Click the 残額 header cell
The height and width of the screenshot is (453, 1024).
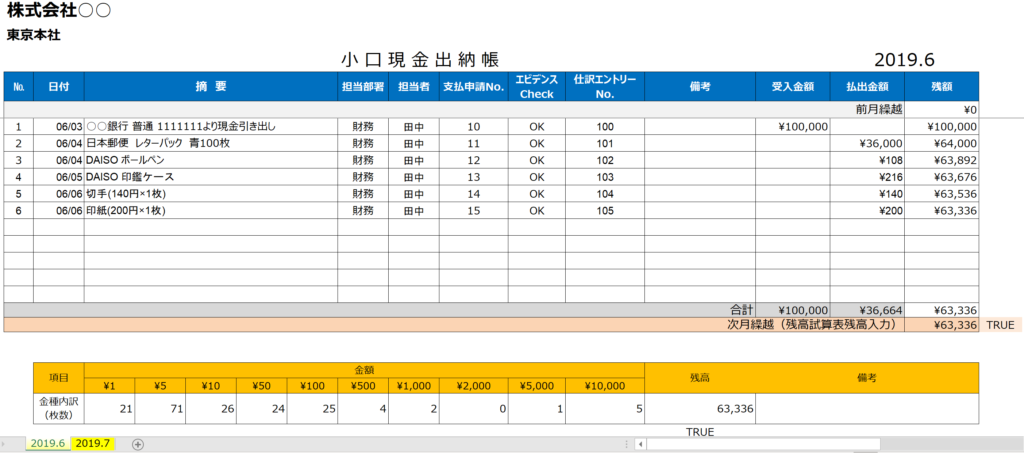point(941,87)
